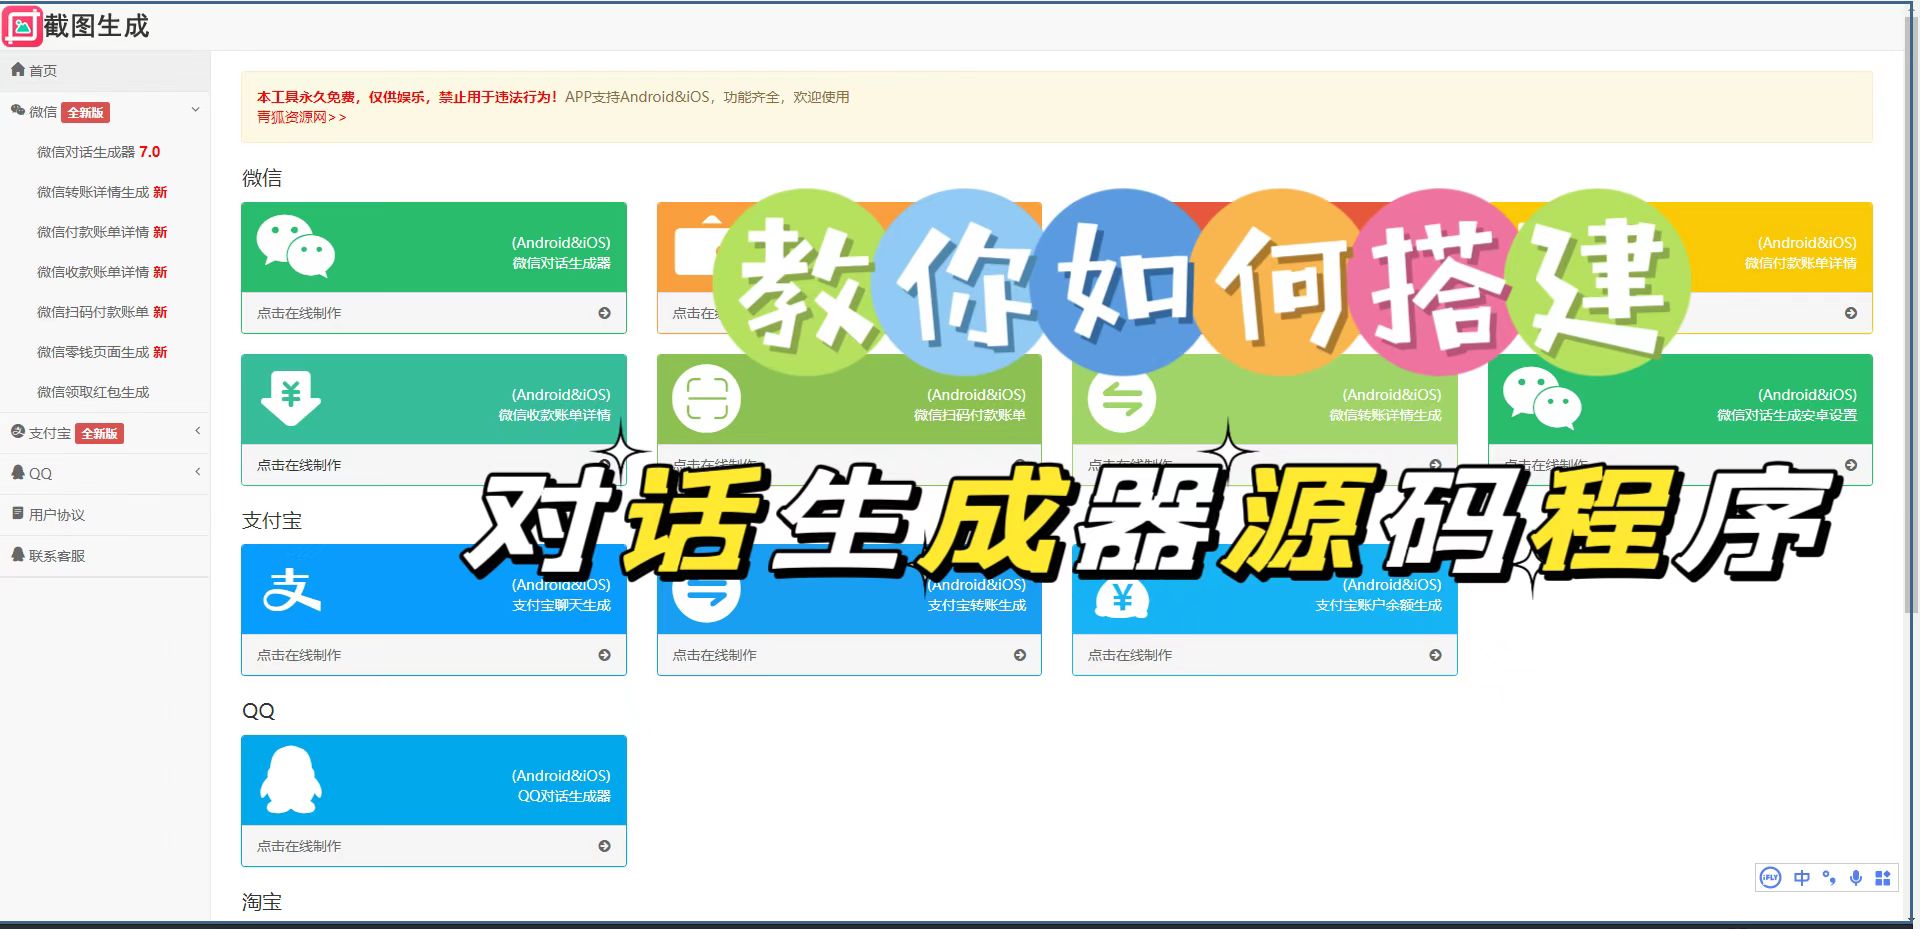1920x929 pixels.
Task: Click WeChat icon on 微信对话生成安卓设置 card
Action: click(x=1542, y=398)
